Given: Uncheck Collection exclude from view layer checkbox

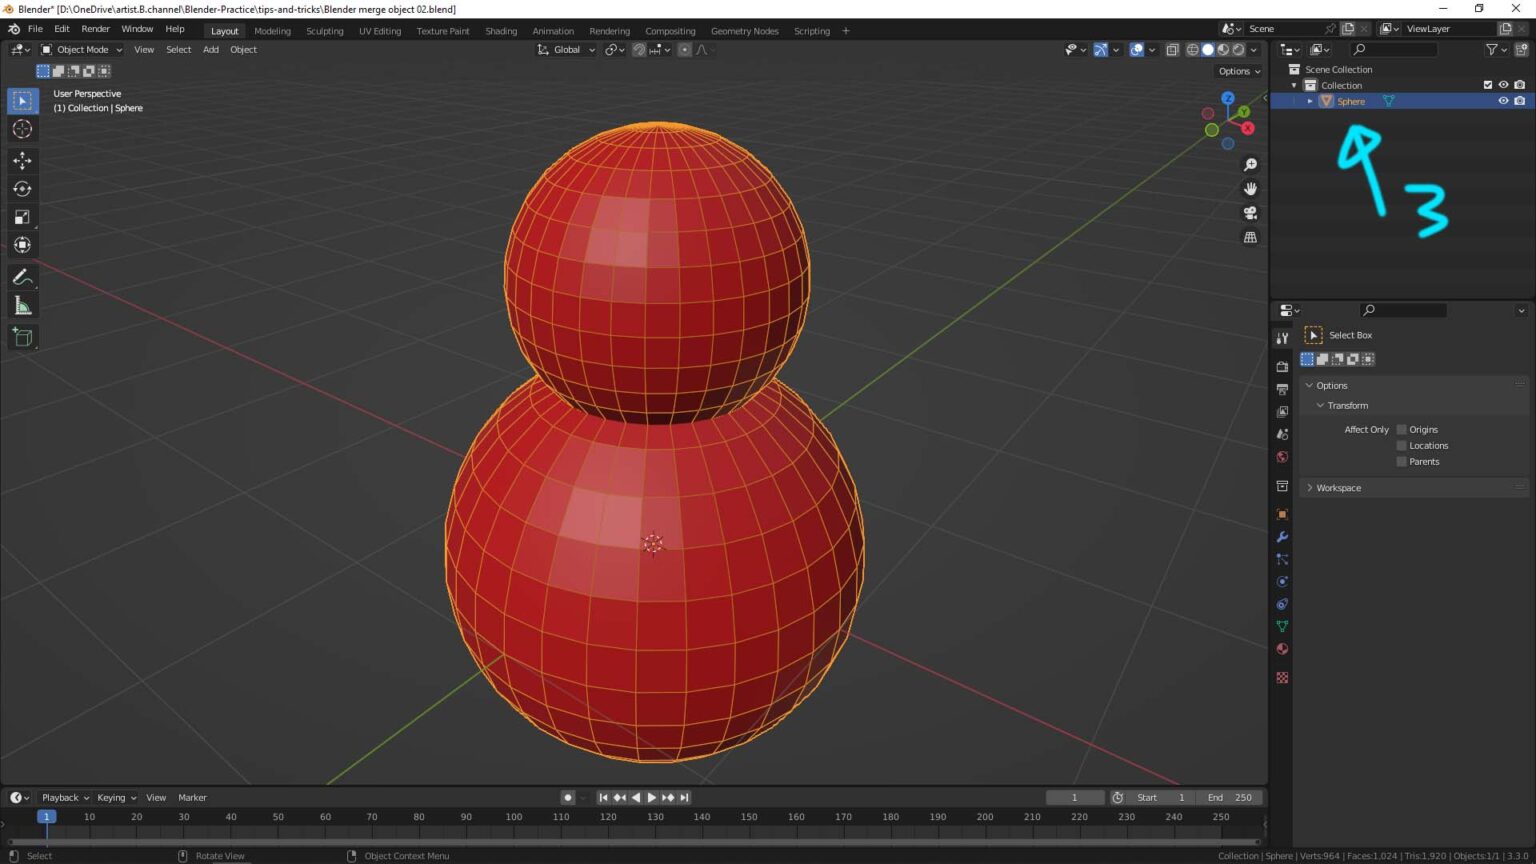Looking at the screenshot, I should (x=1487, y=85).
